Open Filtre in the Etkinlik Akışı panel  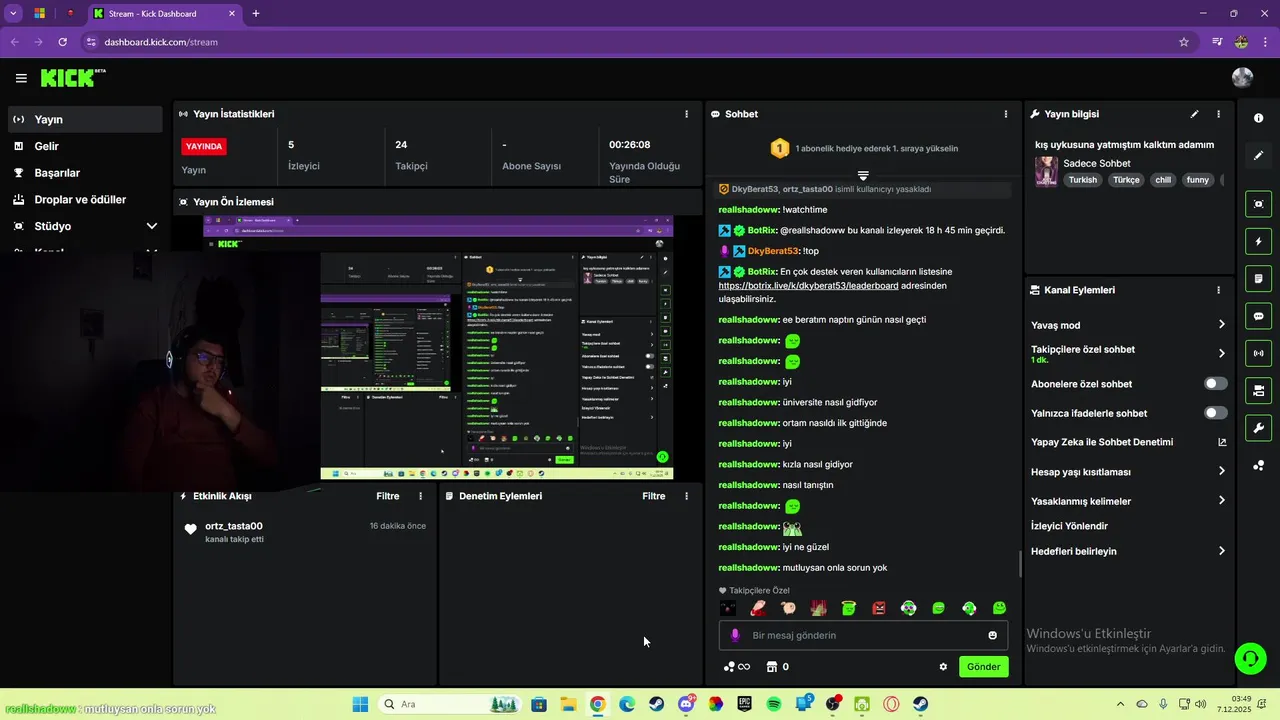pyautogui.click(x=388, y=496)
